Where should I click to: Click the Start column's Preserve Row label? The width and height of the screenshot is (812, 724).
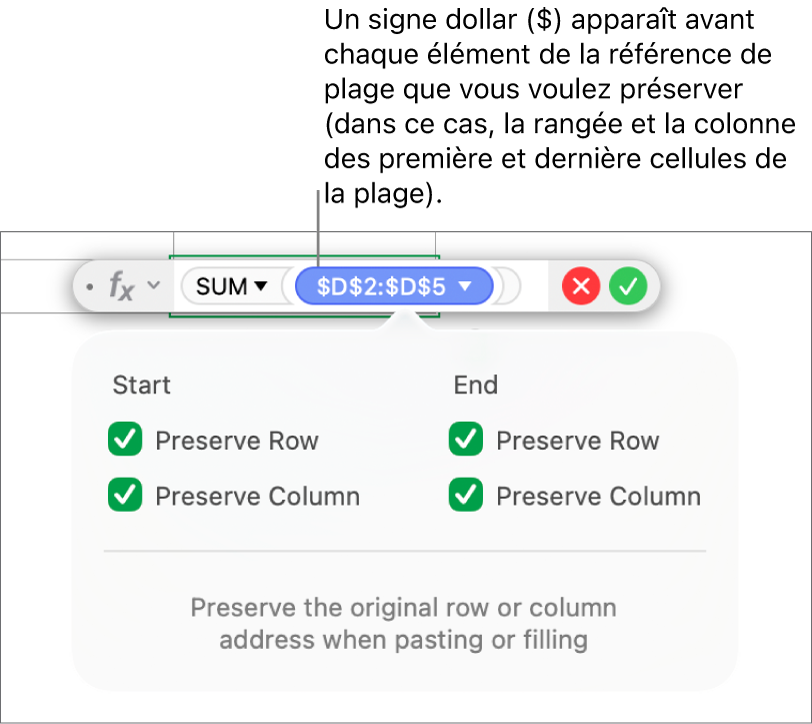point(236,441)
